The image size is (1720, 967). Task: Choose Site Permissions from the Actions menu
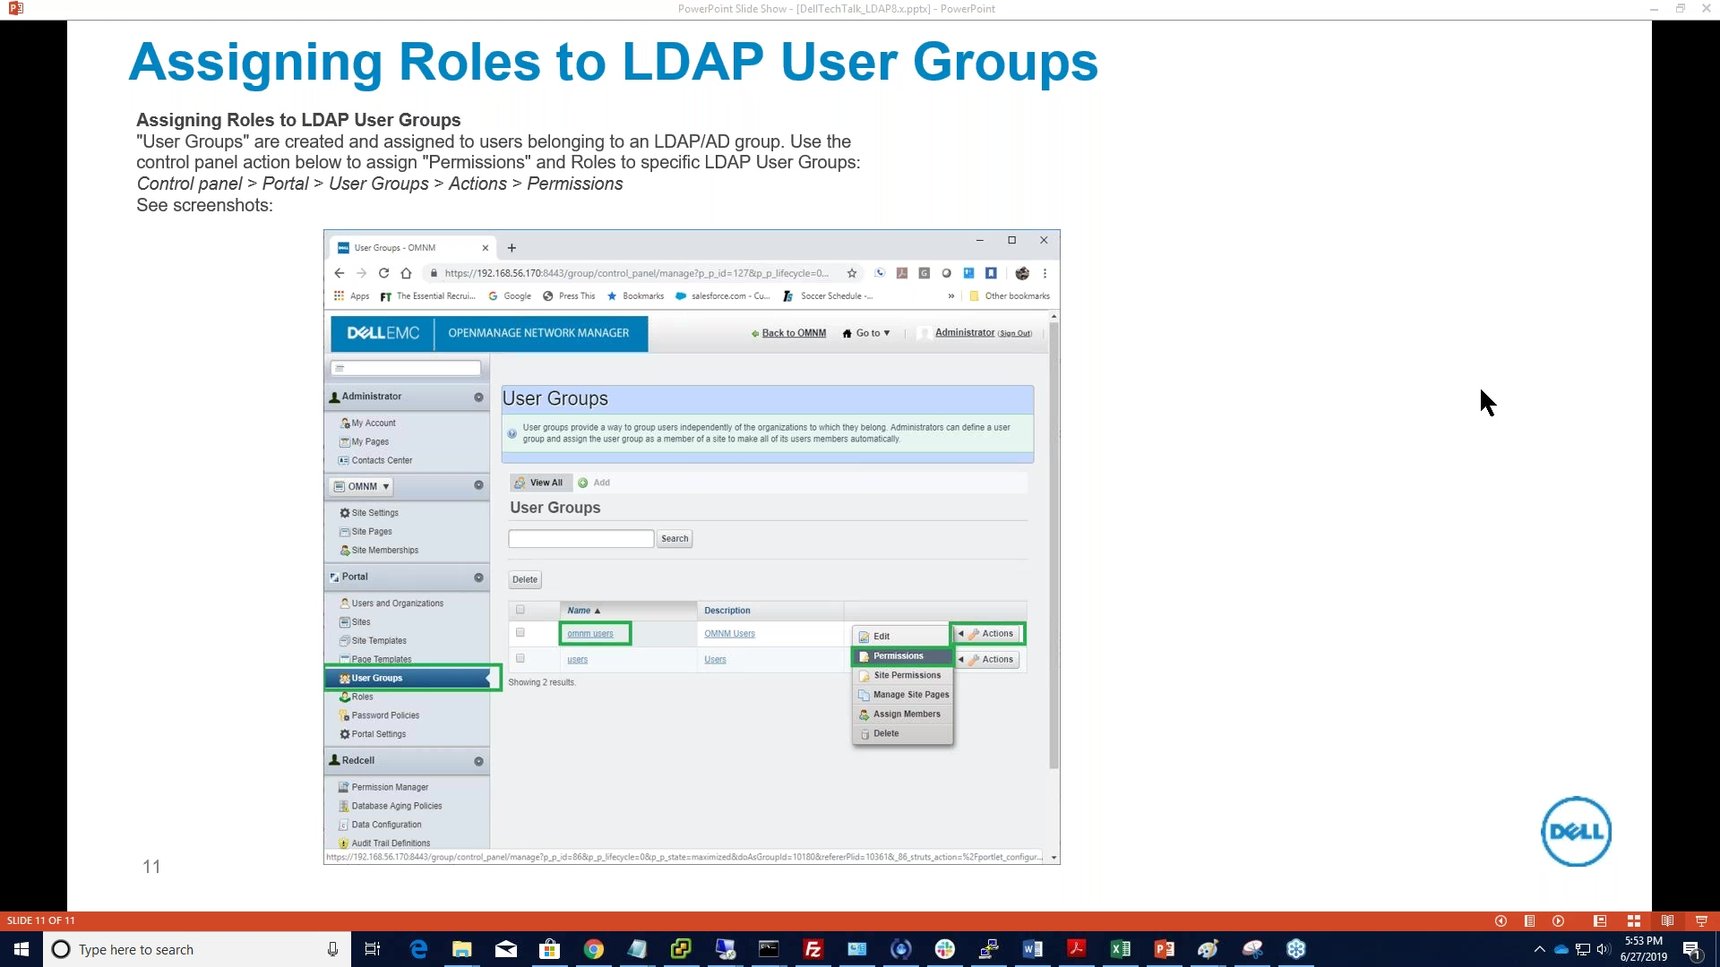(x=906, y=675)
